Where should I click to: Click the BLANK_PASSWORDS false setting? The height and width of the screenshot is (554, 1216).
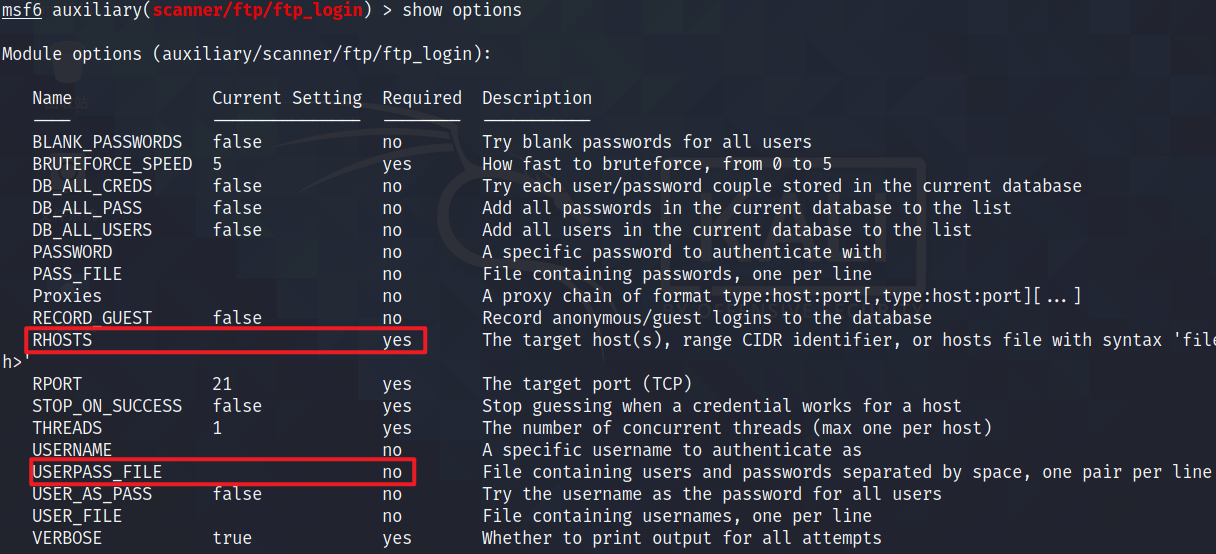click(x=237, y=142)
